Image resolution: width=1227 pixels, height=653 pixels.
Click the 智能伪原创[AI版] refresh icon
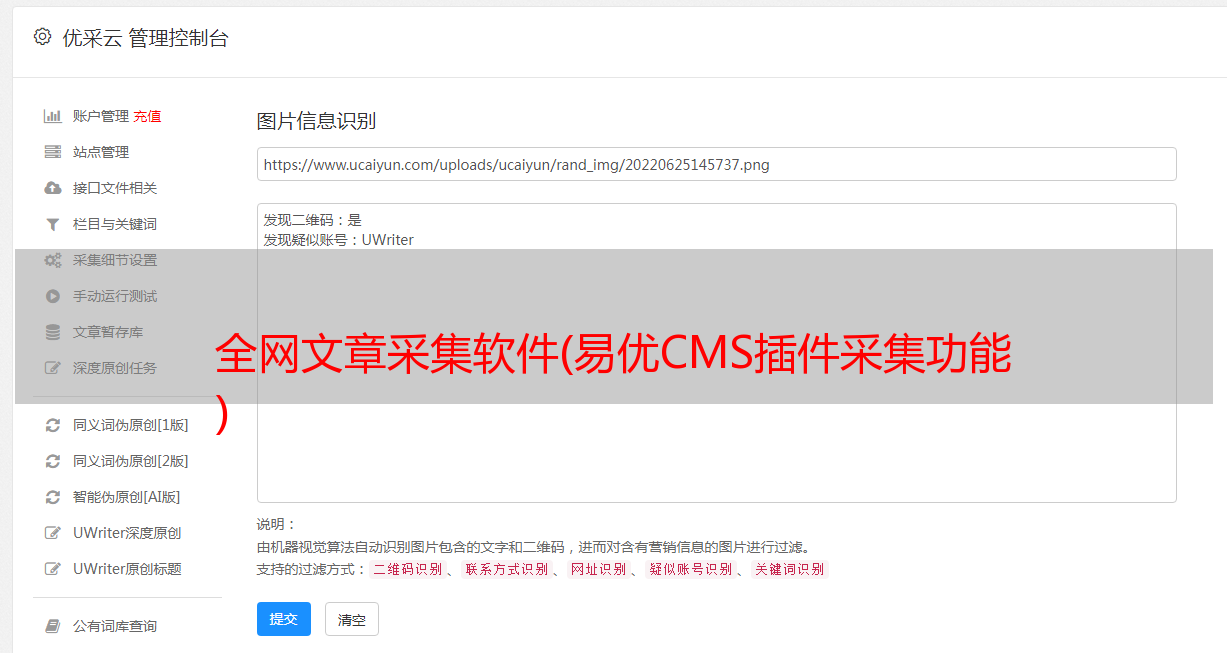click(x=53, y=497)
